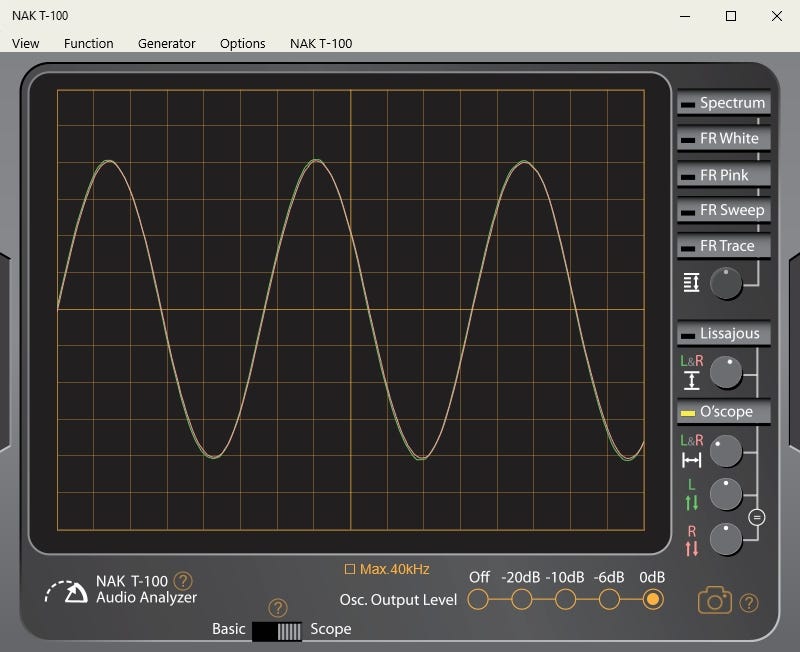This screenshot has width=800, height=652.
Task: Select Off for oscillator output level
Action: point(479,599)
